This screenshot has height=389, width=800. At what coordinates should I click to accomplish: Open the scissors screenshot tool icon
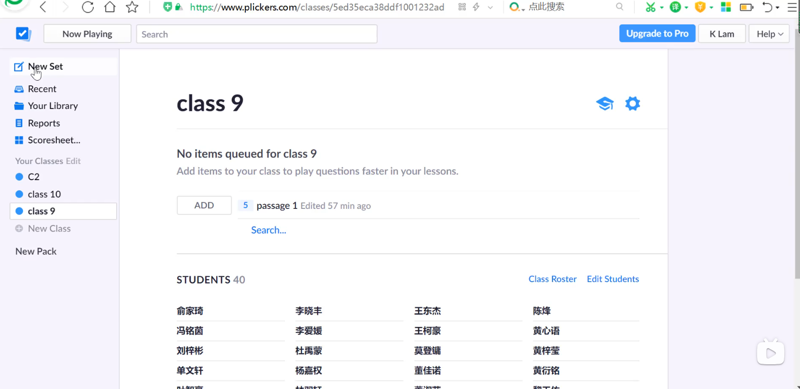[650, 7]
